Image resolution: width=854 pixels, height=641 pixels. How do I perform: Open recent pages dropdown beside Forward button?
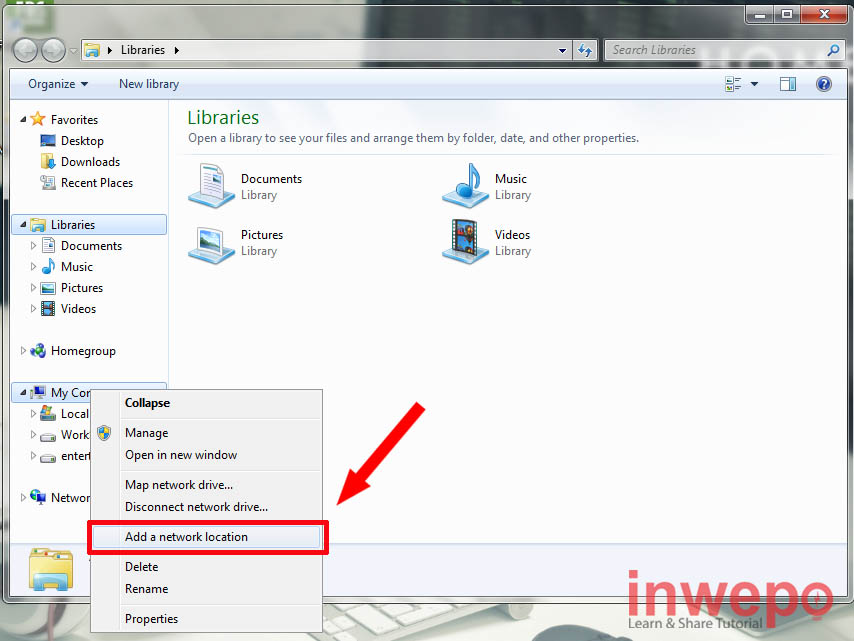73,51
